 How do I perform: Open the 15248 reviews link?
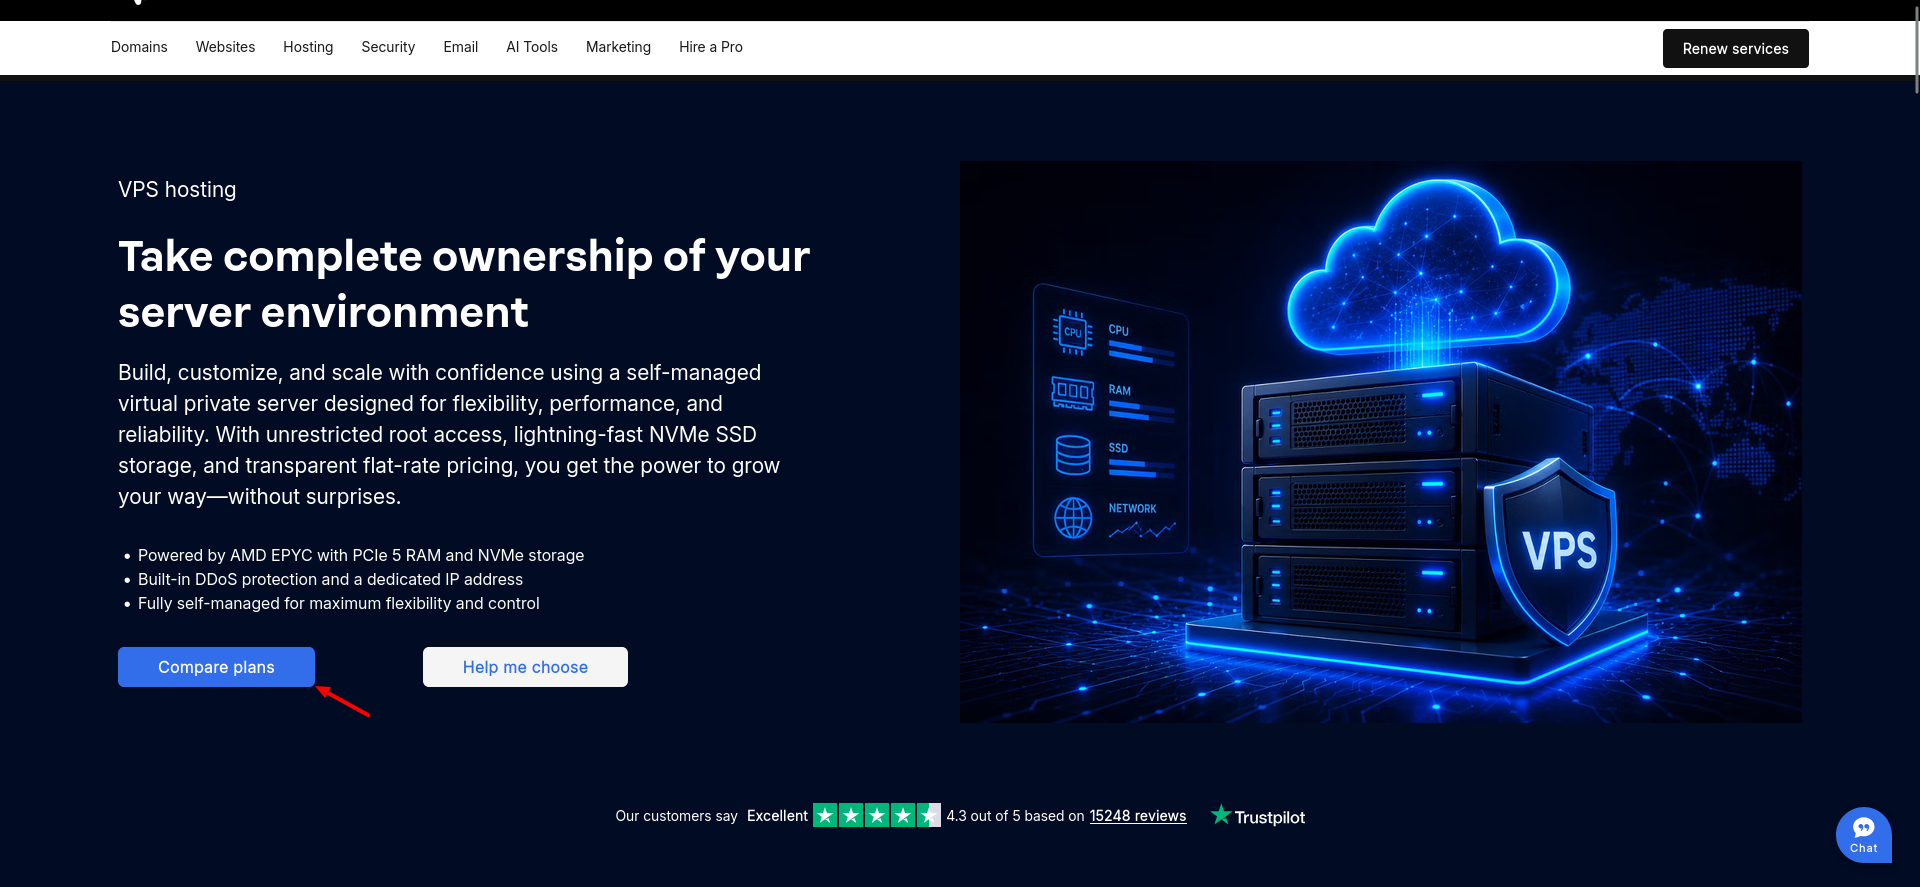(1138, 816)
